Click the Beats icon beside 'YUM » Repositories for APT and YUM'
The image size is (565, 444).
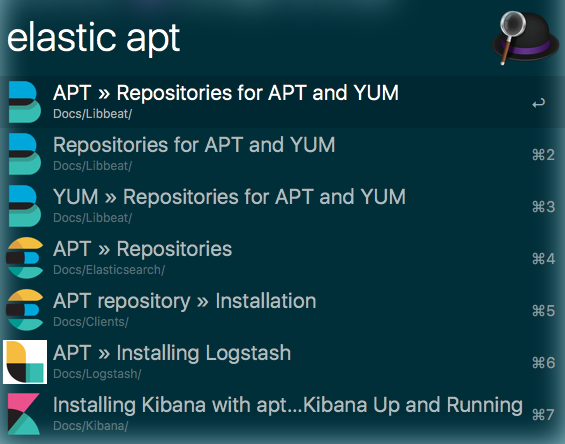(25, 206)
